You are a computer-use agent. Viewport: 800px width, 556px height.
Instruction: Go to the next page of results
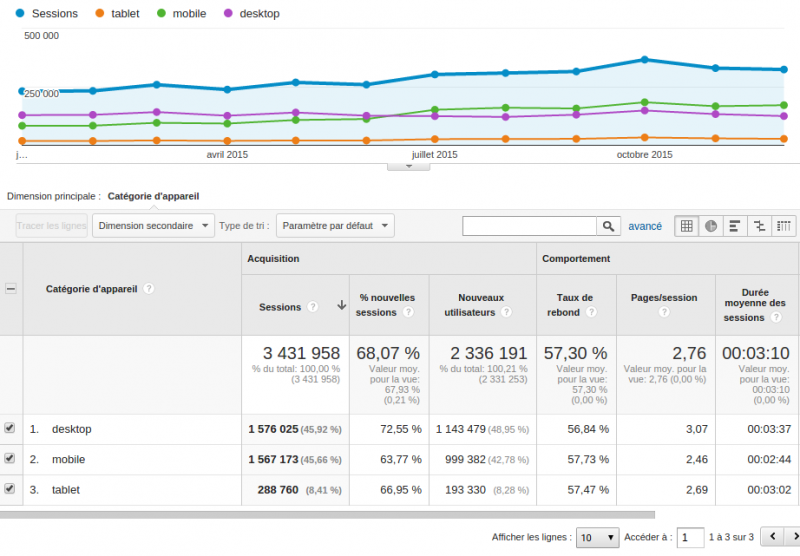pyautogui.click(x=795, y=537)
